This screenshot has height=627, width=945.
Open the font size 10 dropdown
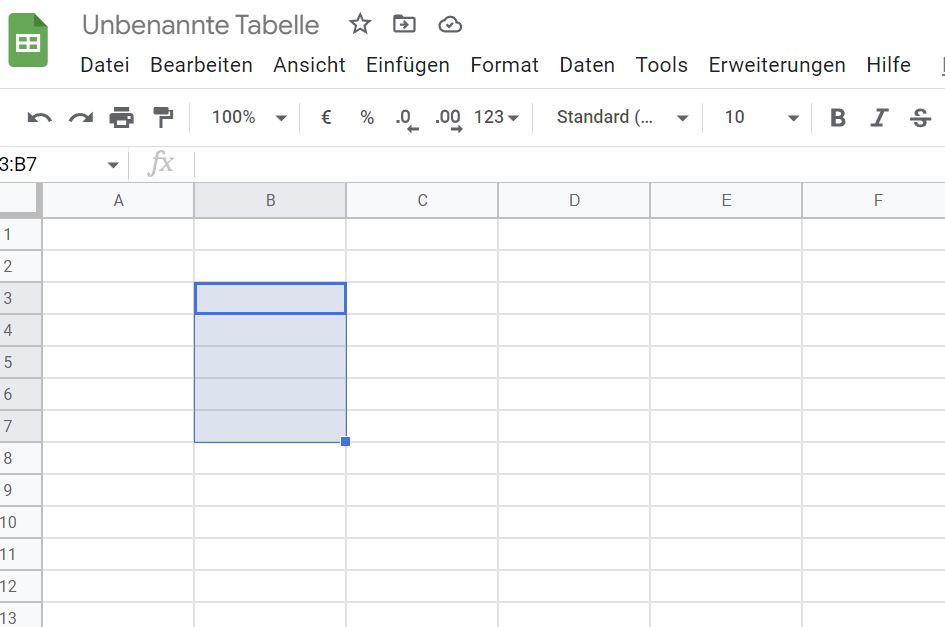pos(762,118)
